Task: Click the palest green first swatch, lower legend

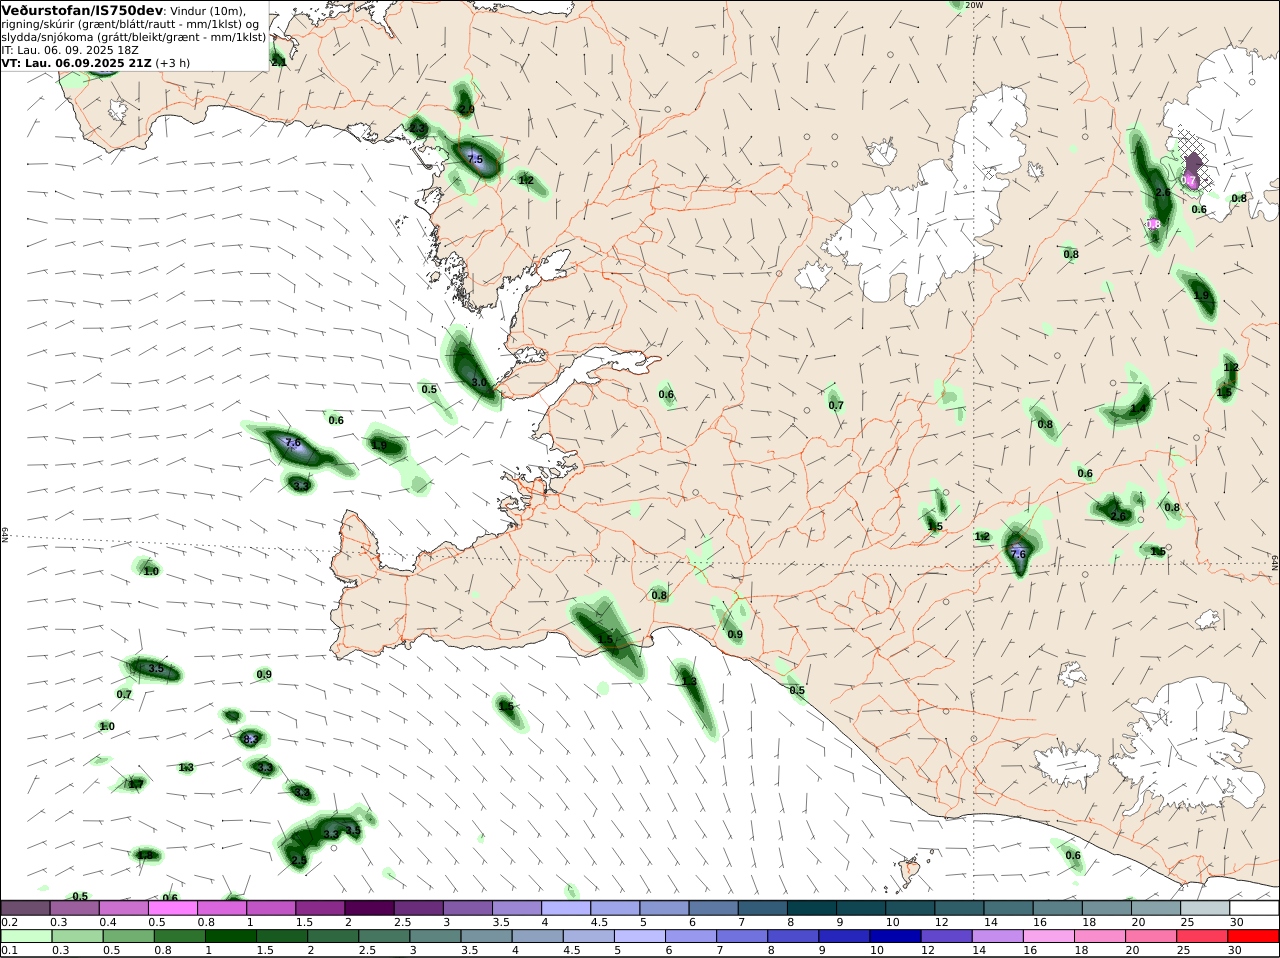Action: pos(25,937)
